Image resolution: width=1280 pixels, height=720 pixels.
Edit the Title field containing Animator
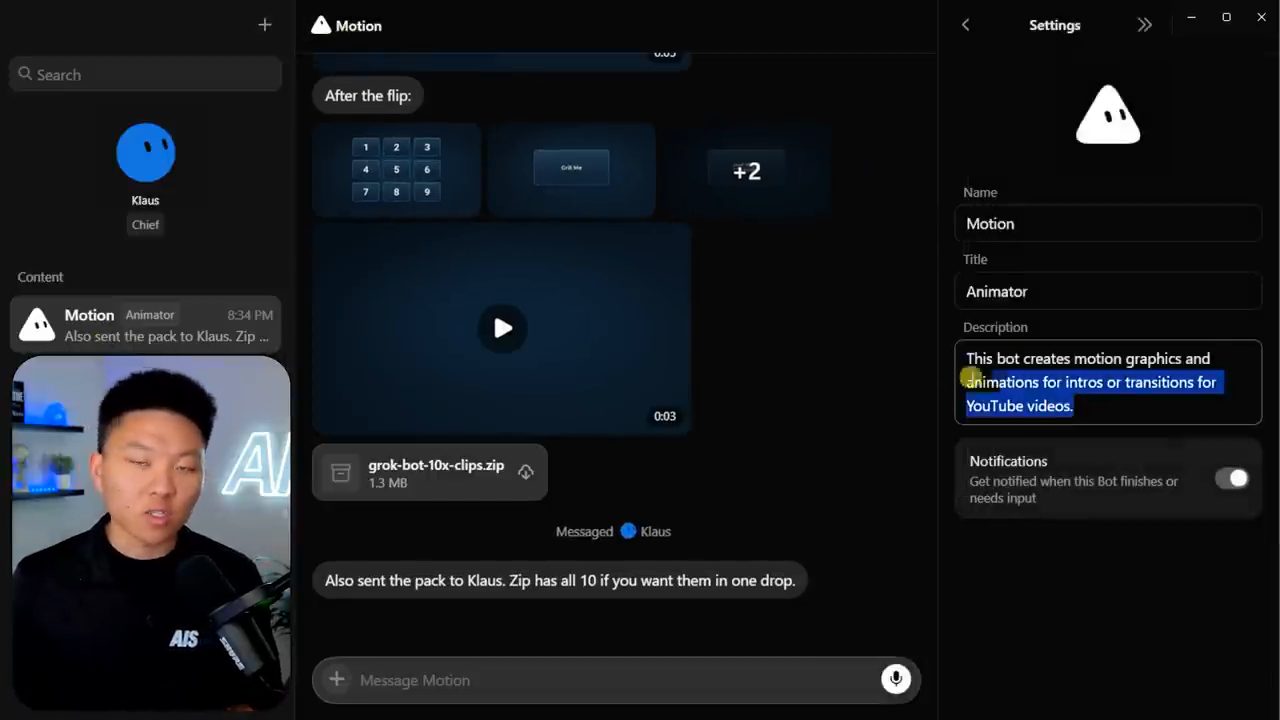(x=1108, y=291)
